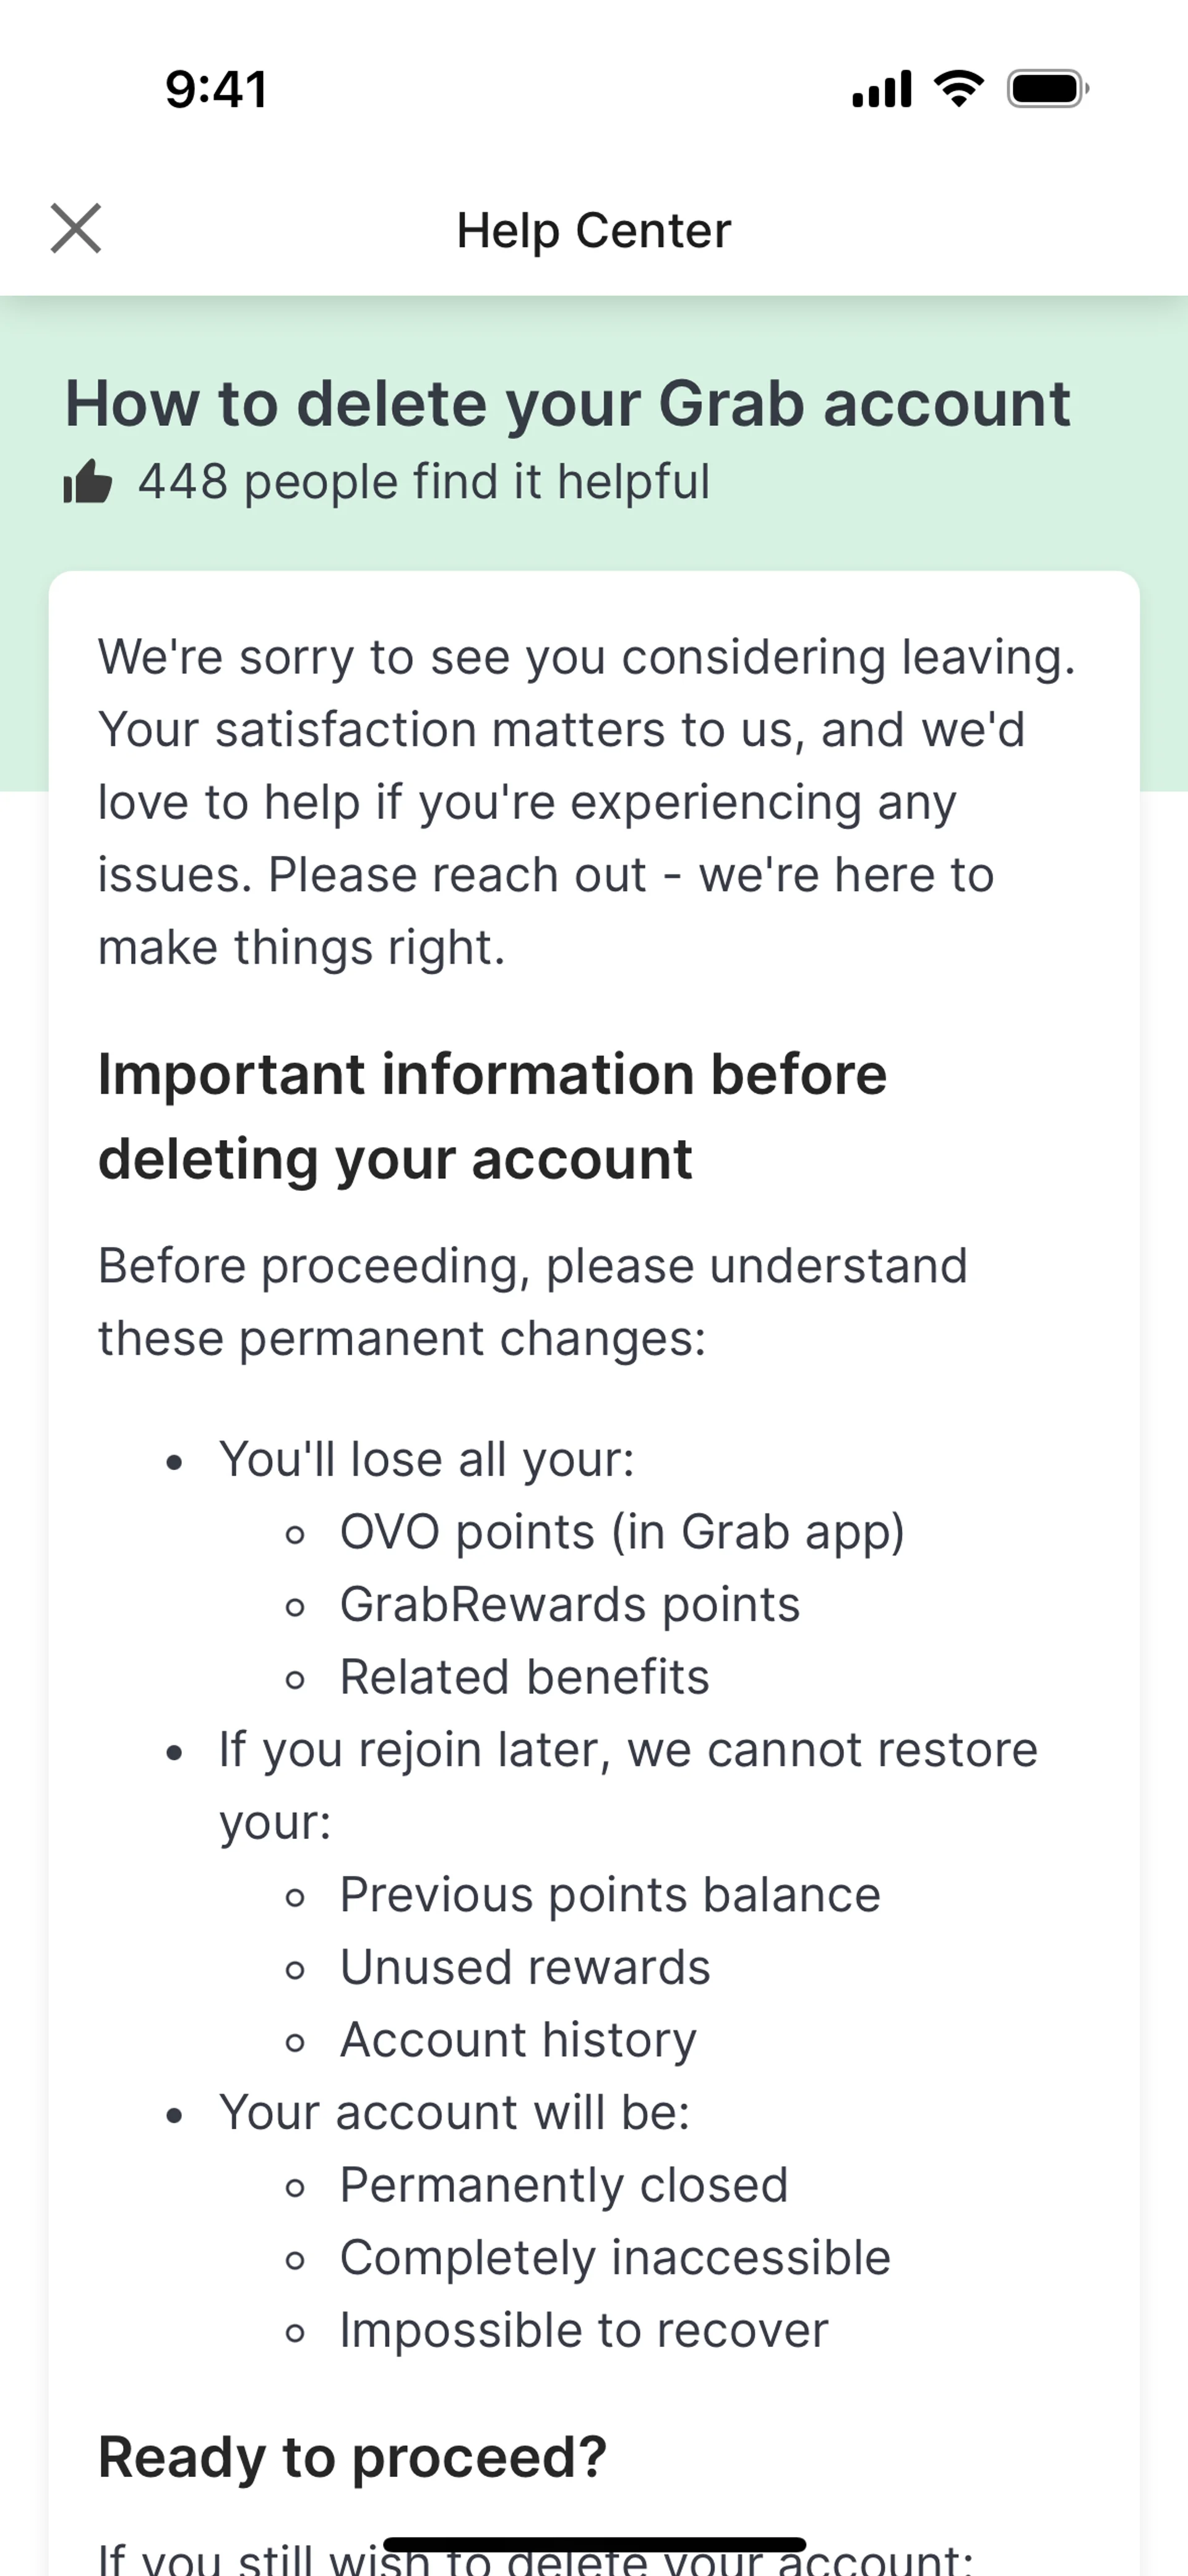Tap the battery indicator icon
This screenshot has width=1188, height=2576.
[1047, 89]
